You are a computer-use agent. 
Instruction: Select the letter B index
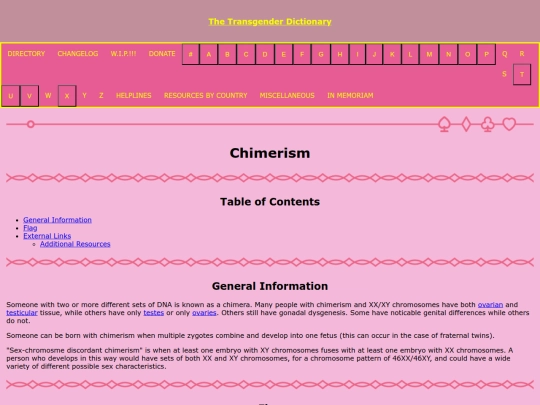[x=227, y=54]
